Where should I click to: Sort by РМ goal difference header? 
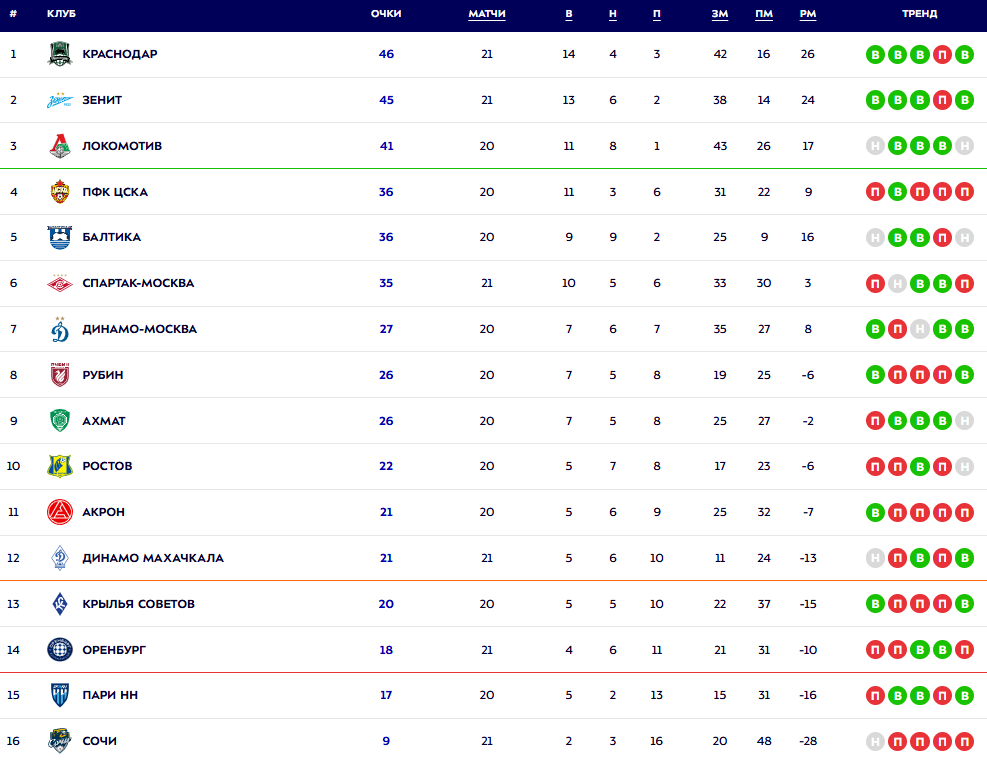tap(808, 14)
